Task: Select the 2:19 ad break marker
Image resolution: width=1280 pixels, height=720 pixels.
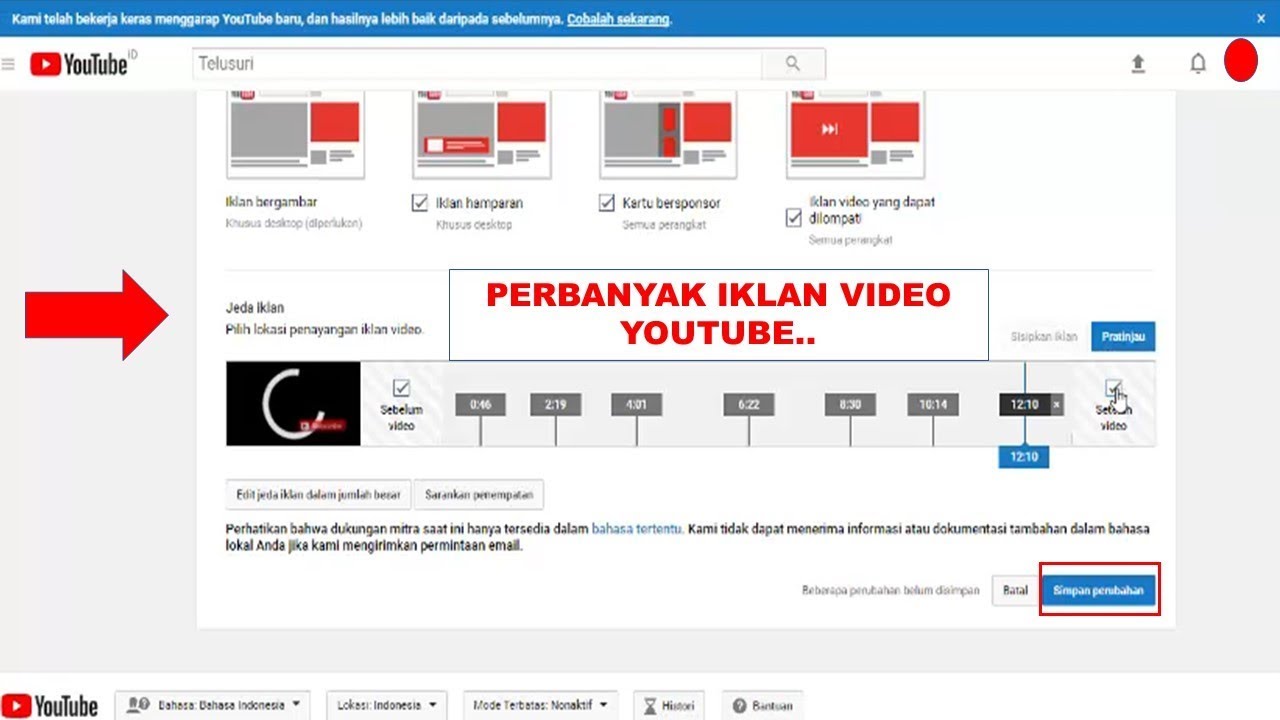Action: point(556,405)
